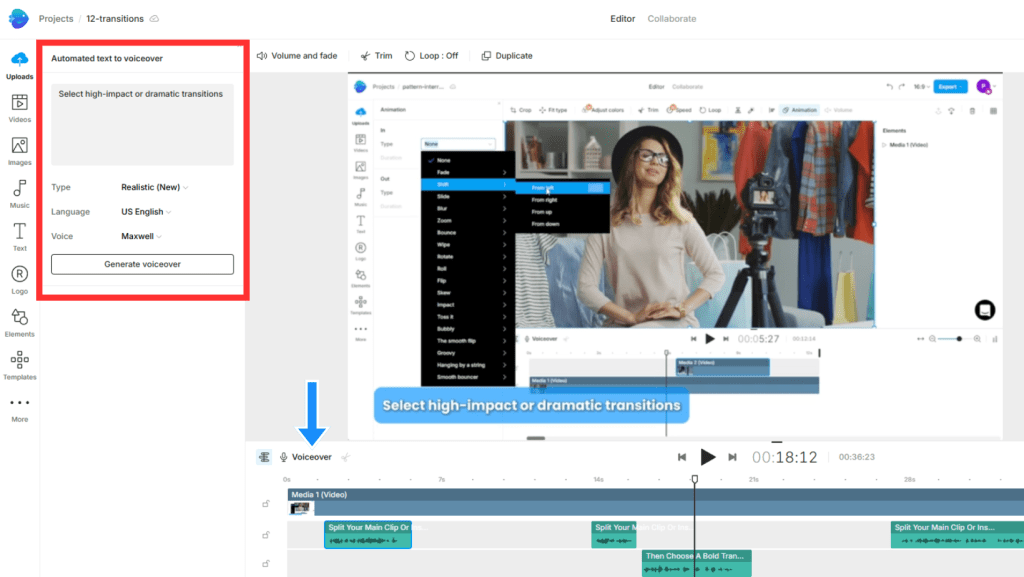Open the Voice dropdown showing Maxwell
The height and width of the screenshot is (577, 1024).
[x=141, y=237]
